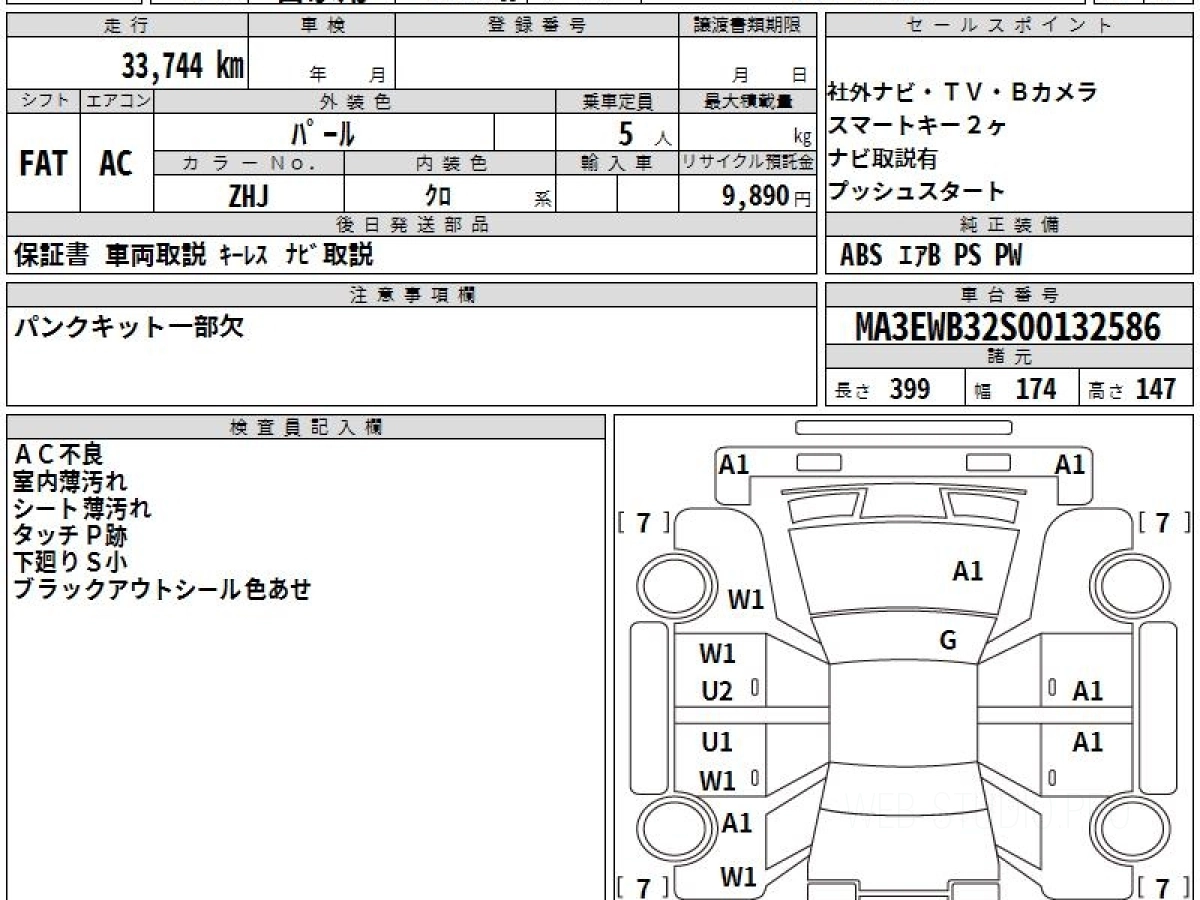Click the 諸元 heading
The width and height of the screenshot is (1200, 900).
(1009, 357)
